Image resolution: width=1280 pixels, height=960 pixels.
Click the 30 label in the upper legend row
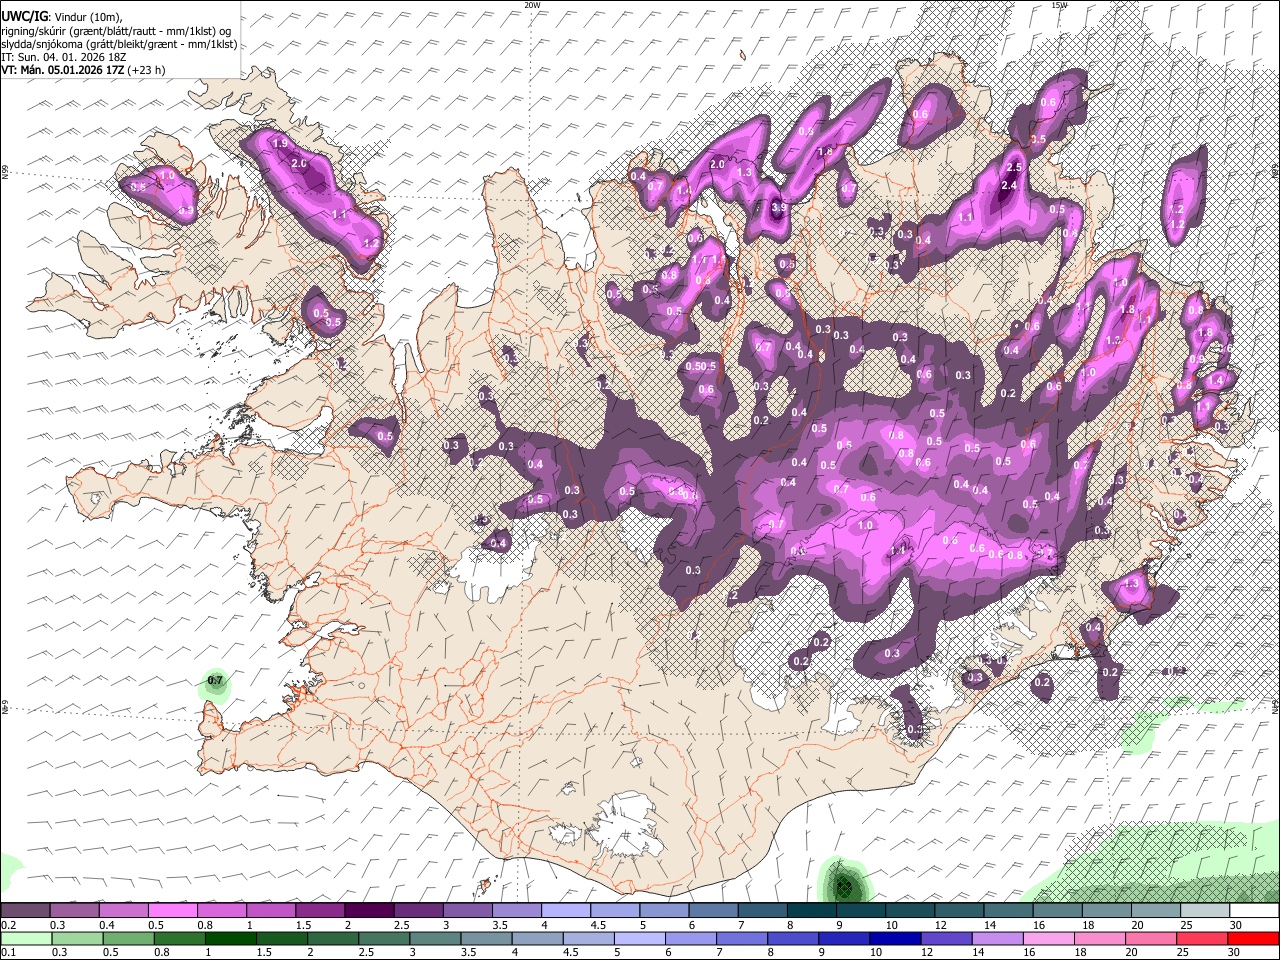[x=1236, y=925]
